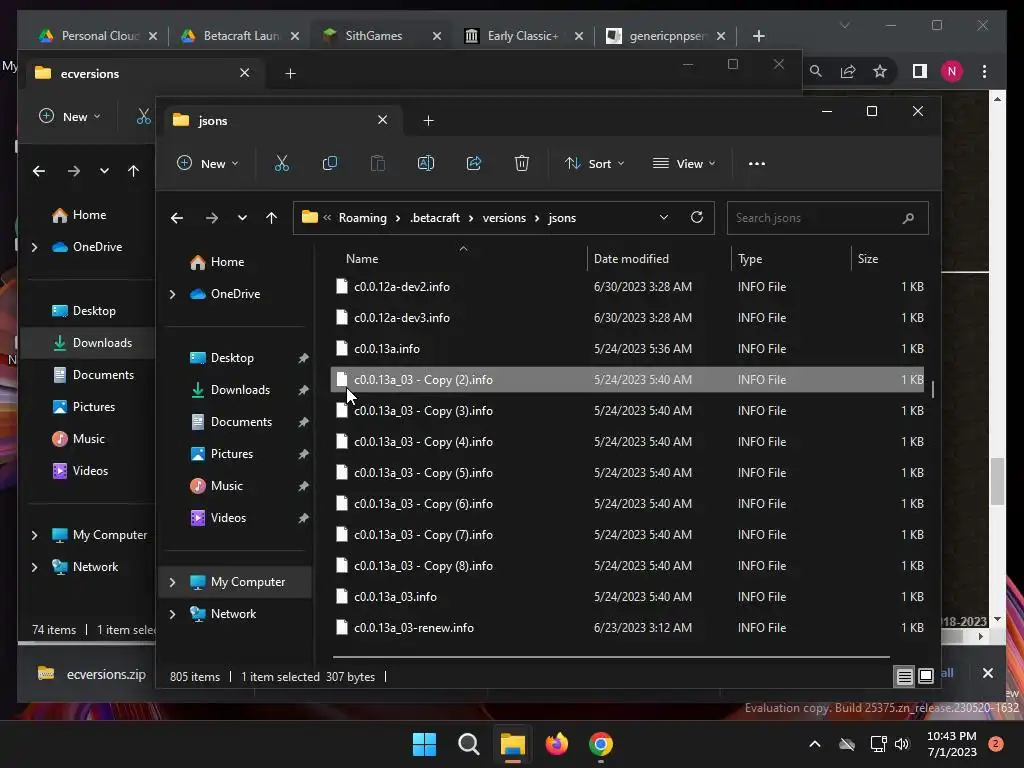Image resolution: width=1024 pixels, height=768 pixels.
Task: Delete selected file with trash icon
Action: click(x=521, y=163)
